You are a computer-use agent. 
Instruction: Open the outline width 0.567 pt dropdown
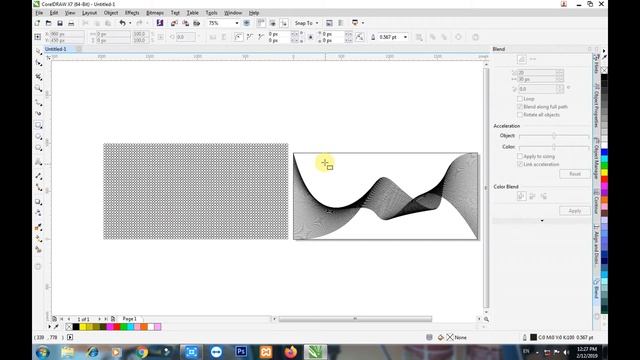tap(405, 37)
